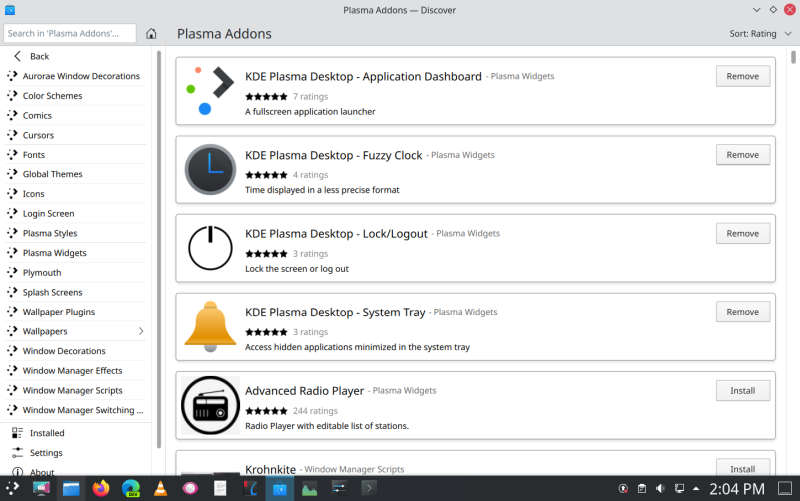The width and height of the screenshot is (800, 501).
Task: Click the '244 ratings' text
Action: (x=315, y=411)
